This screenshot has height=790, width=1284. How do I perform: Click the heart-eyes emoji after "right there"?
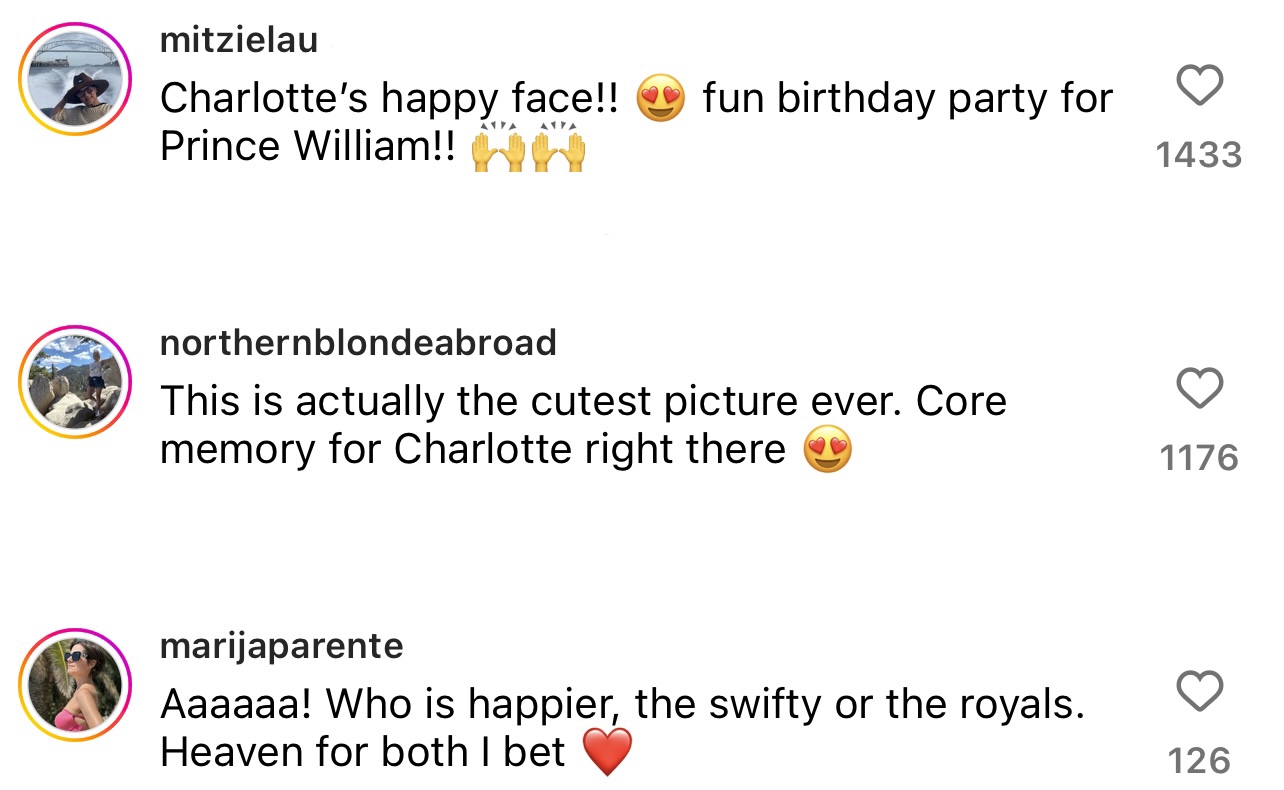(828, 451)
